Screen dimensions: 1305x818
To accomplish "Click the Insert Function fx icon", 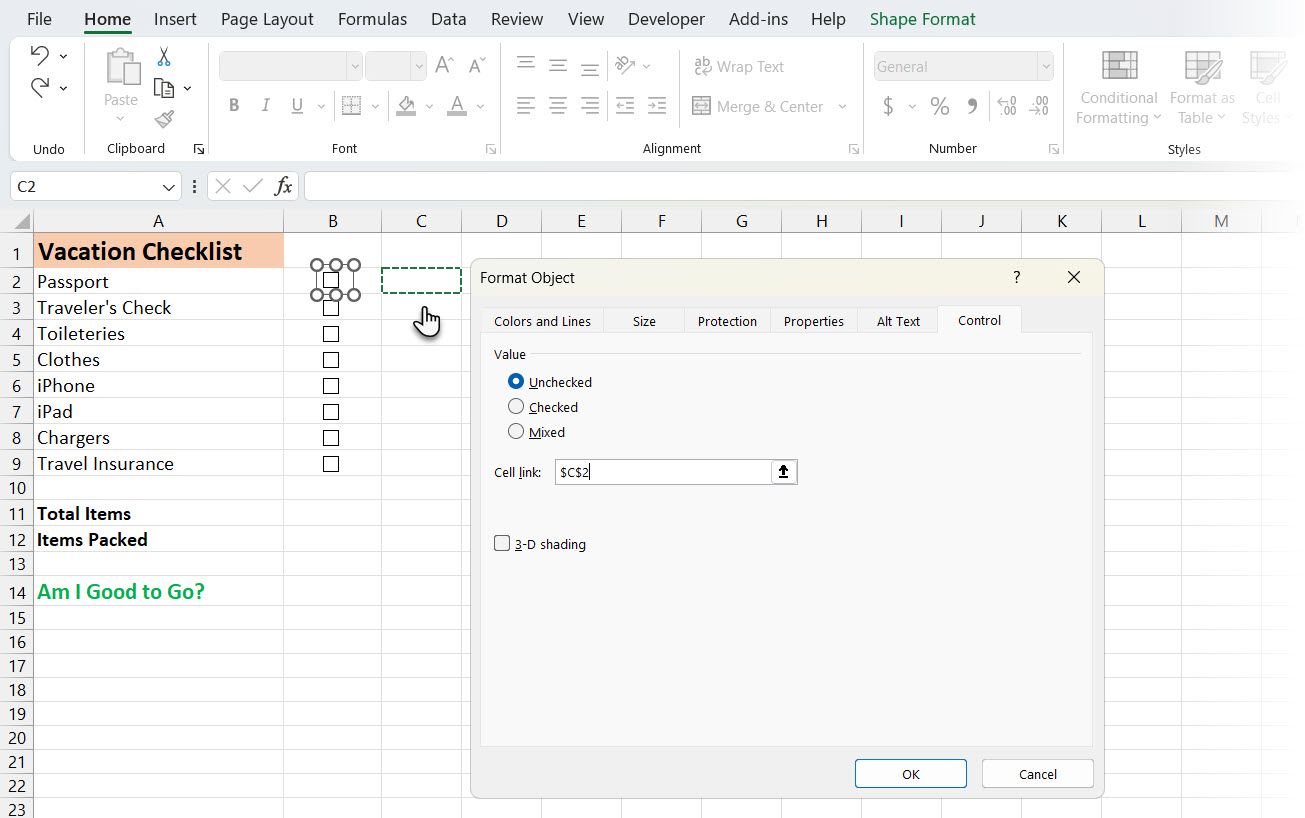I will [284, 186].
